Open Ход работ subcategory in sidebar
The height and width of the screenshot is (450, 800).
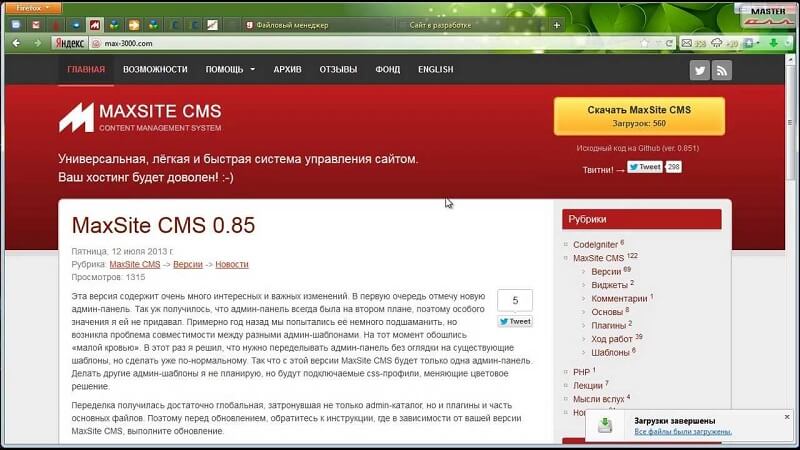click(612, 339)
